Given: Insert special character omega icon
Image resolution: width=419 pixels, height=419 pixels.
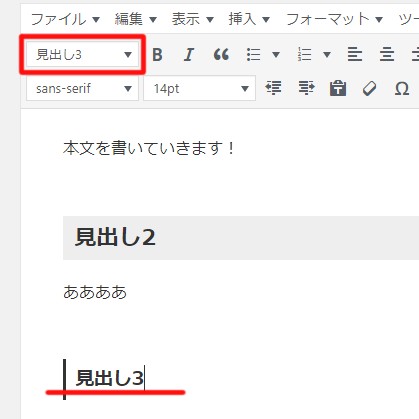Looking at the screenshot, I should (402, 88).
